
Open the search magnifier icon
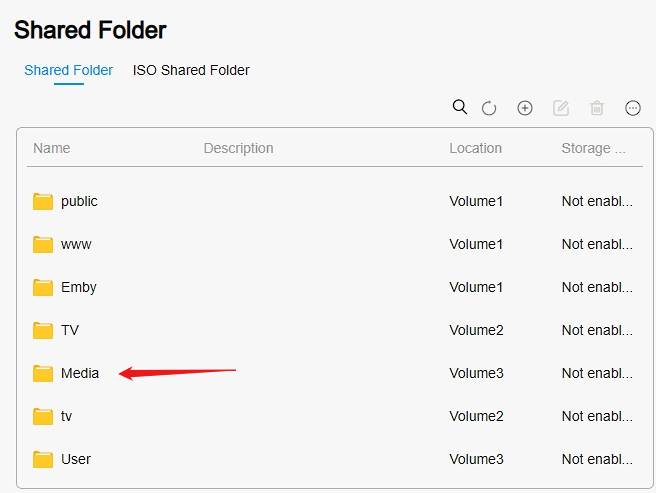pyautogui.click(x=459, y=107)
